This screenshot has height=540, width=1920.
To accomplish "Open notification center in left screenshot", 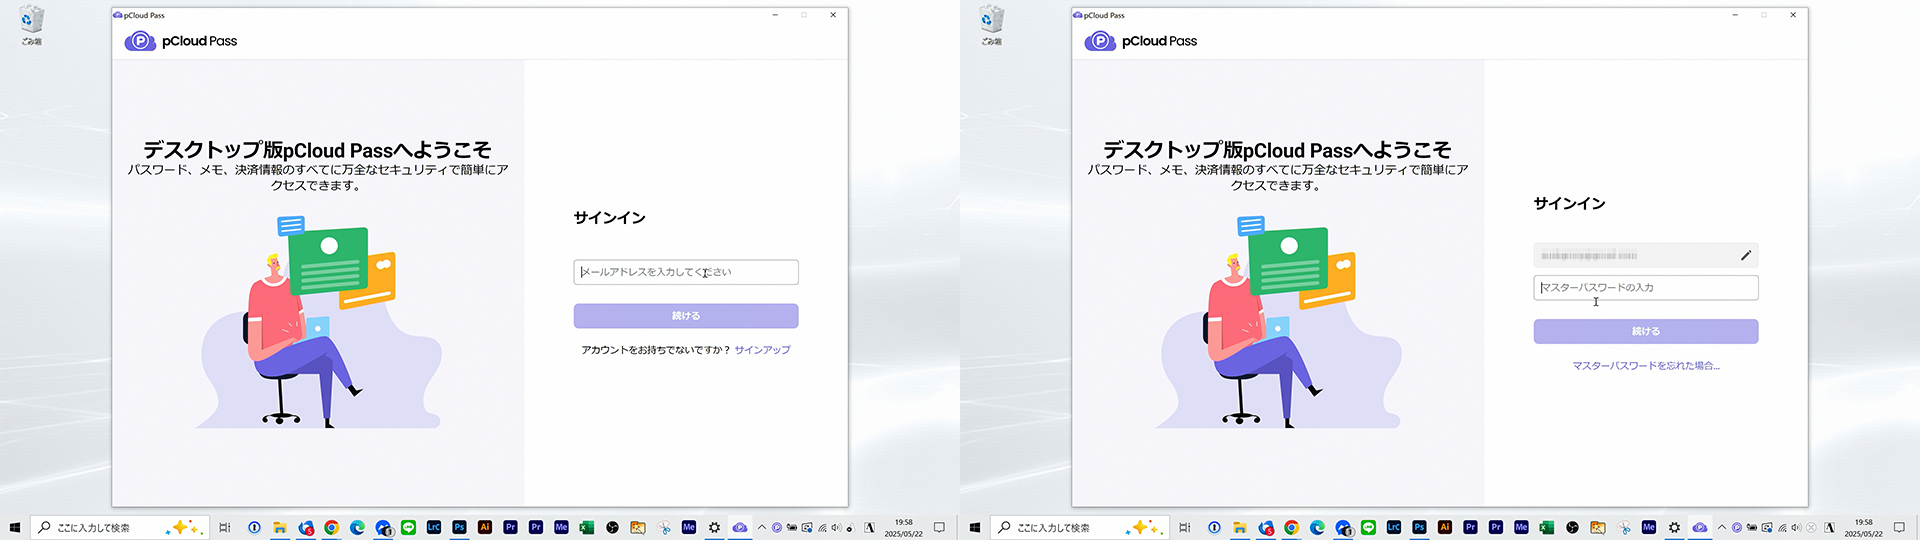I will coord(939,527).
